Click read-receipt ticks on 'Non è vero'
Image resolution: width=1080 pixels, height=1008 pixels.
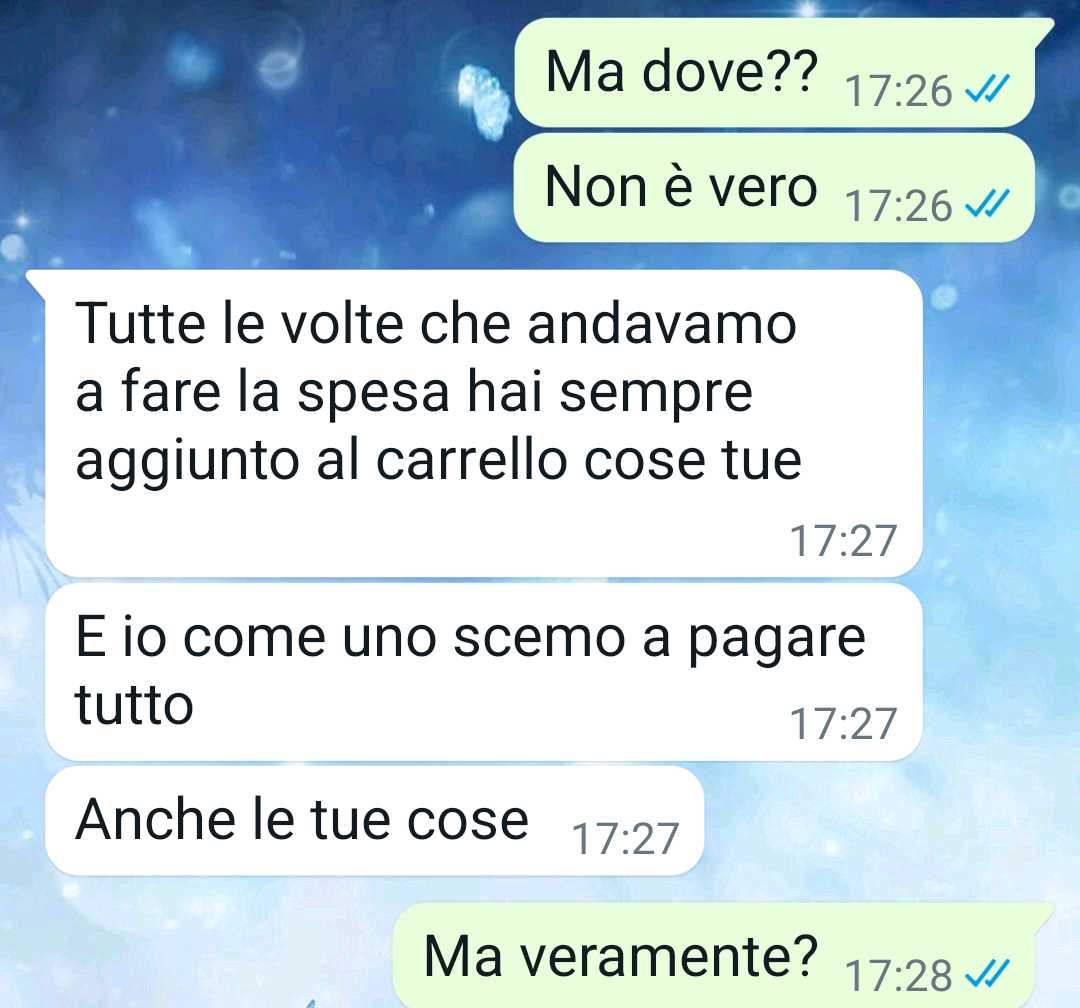(987, 204)
